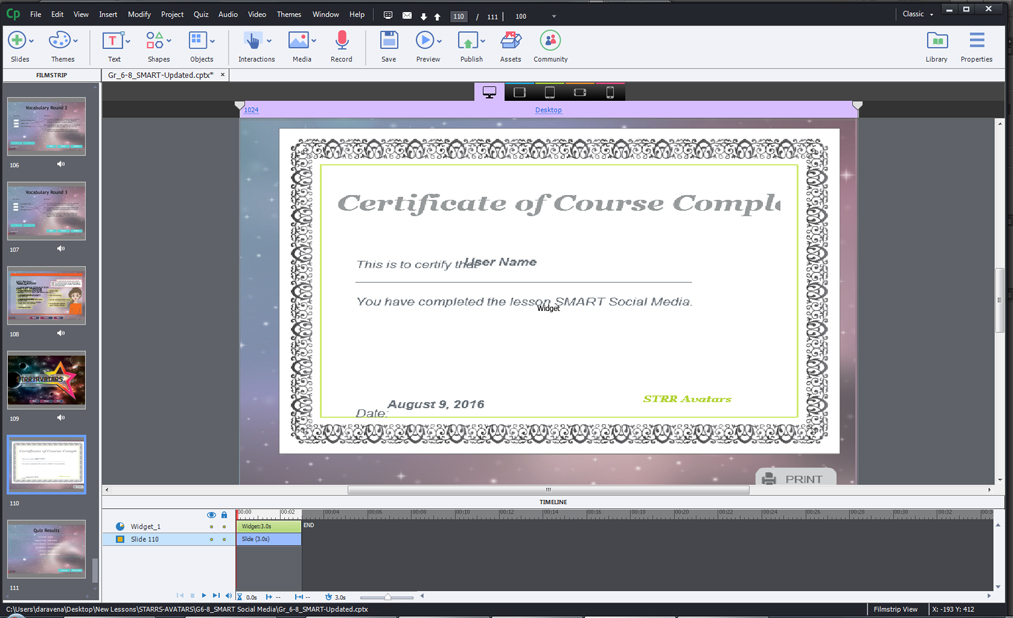Click the Record microphone icon
This screenshot has height=618, width=1013.
341,41
